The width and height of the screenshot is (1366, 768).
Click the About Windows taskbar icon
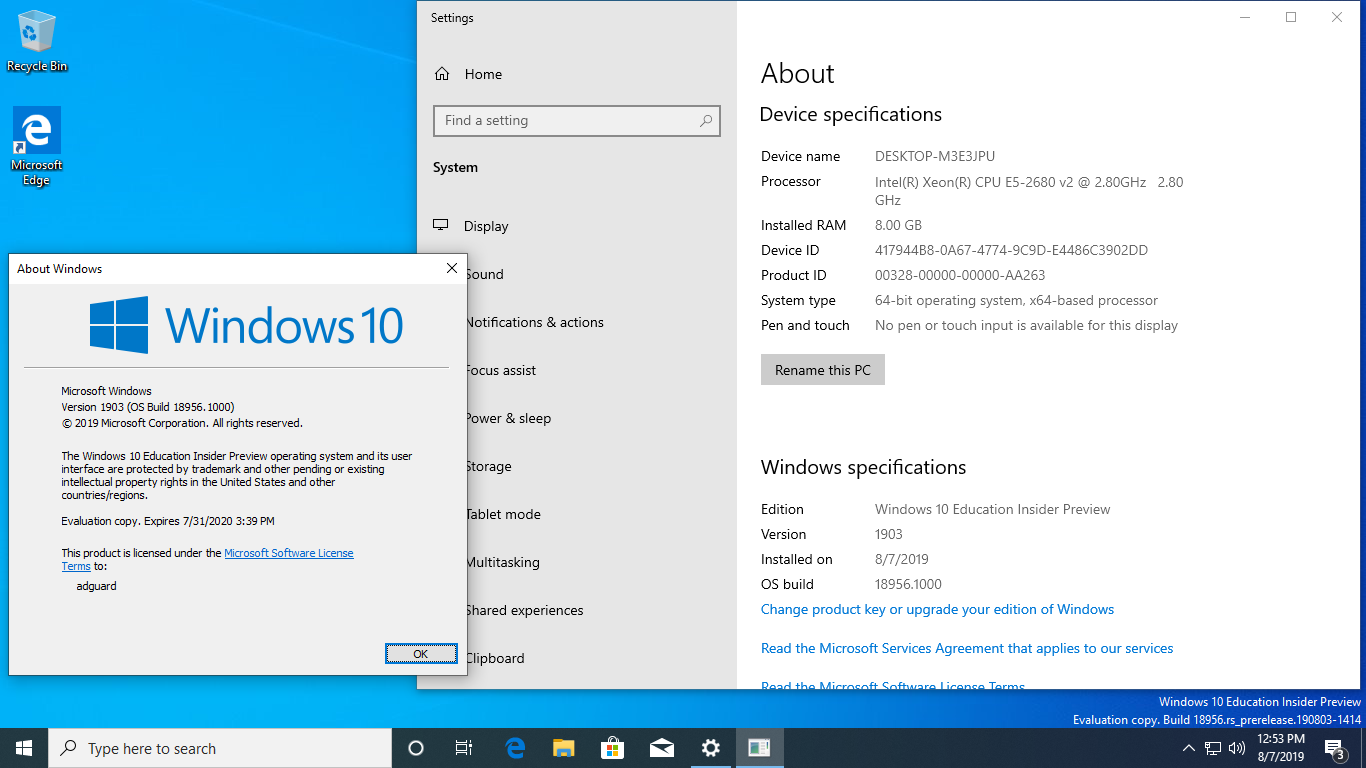(x=759, y=748)
